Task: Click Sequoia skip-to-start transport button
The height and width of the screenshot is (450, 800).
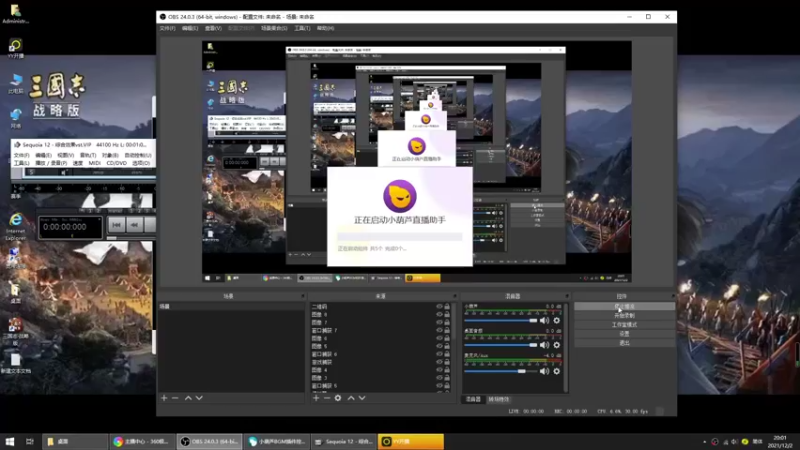Action: pos(116,224)
